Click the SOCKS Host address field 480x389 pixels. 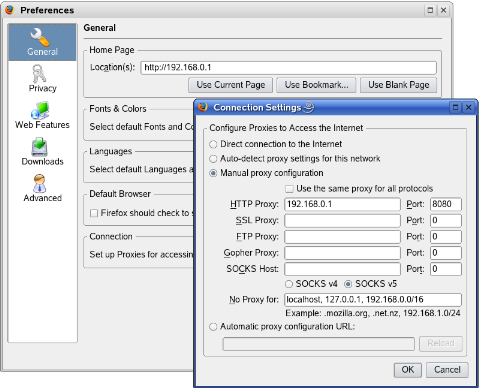tap(342, 269)
